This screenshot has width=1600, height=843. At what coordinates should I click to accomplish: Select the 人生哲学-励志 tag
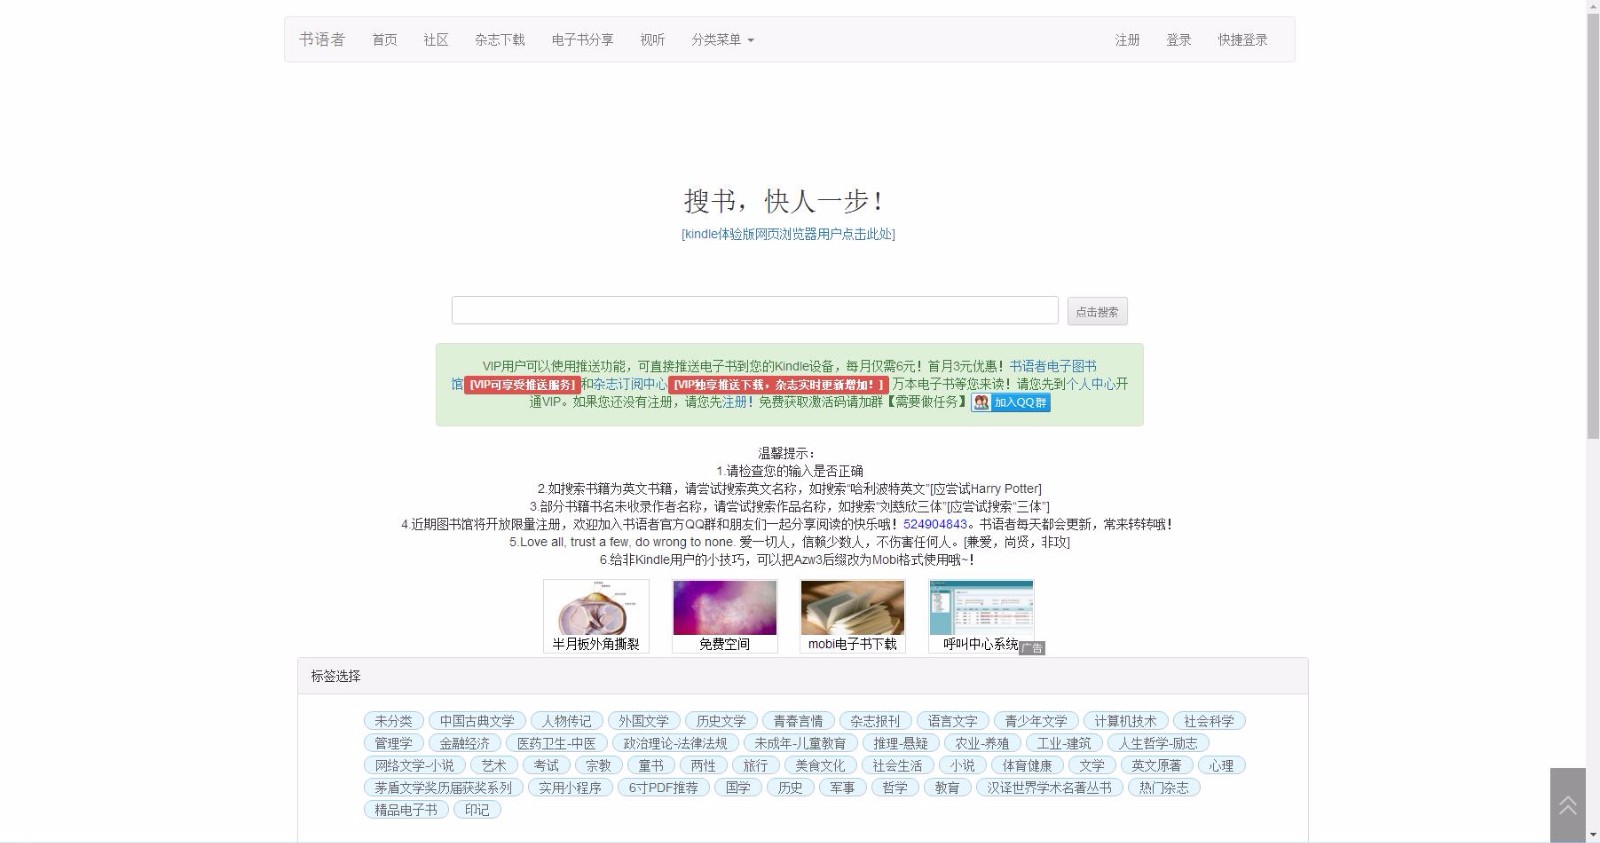(1158, 743)
